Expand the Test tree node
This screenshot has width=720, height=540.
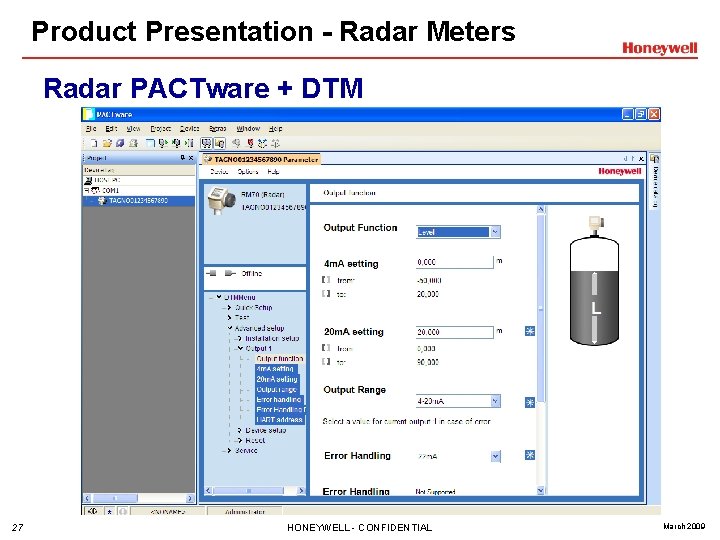(x=229, y=317)
